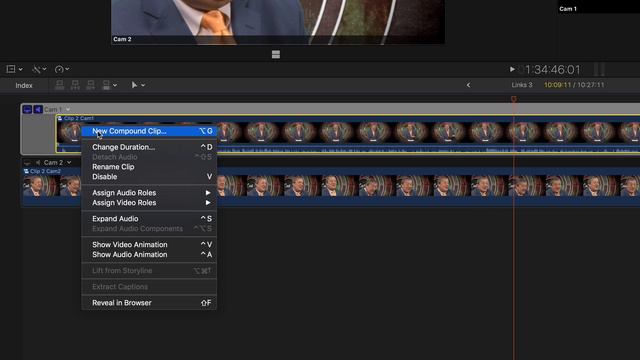Toggle Cam 2 audio speaker icon

coord(38,162)
